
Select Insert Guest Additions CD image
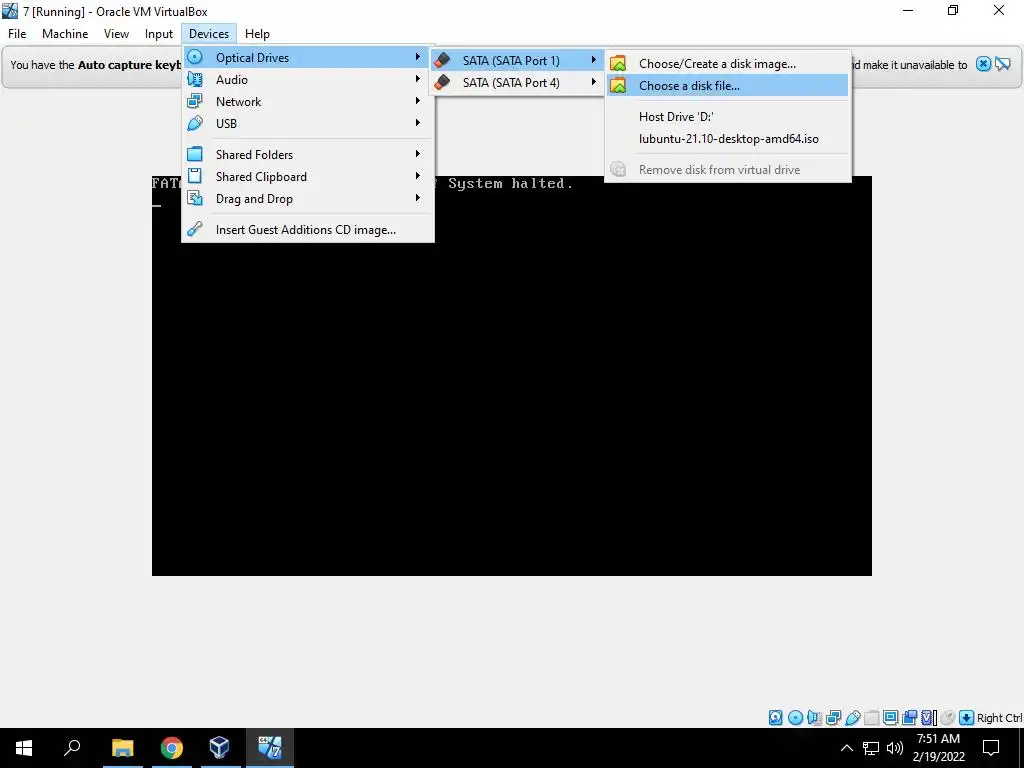point(306,229)
